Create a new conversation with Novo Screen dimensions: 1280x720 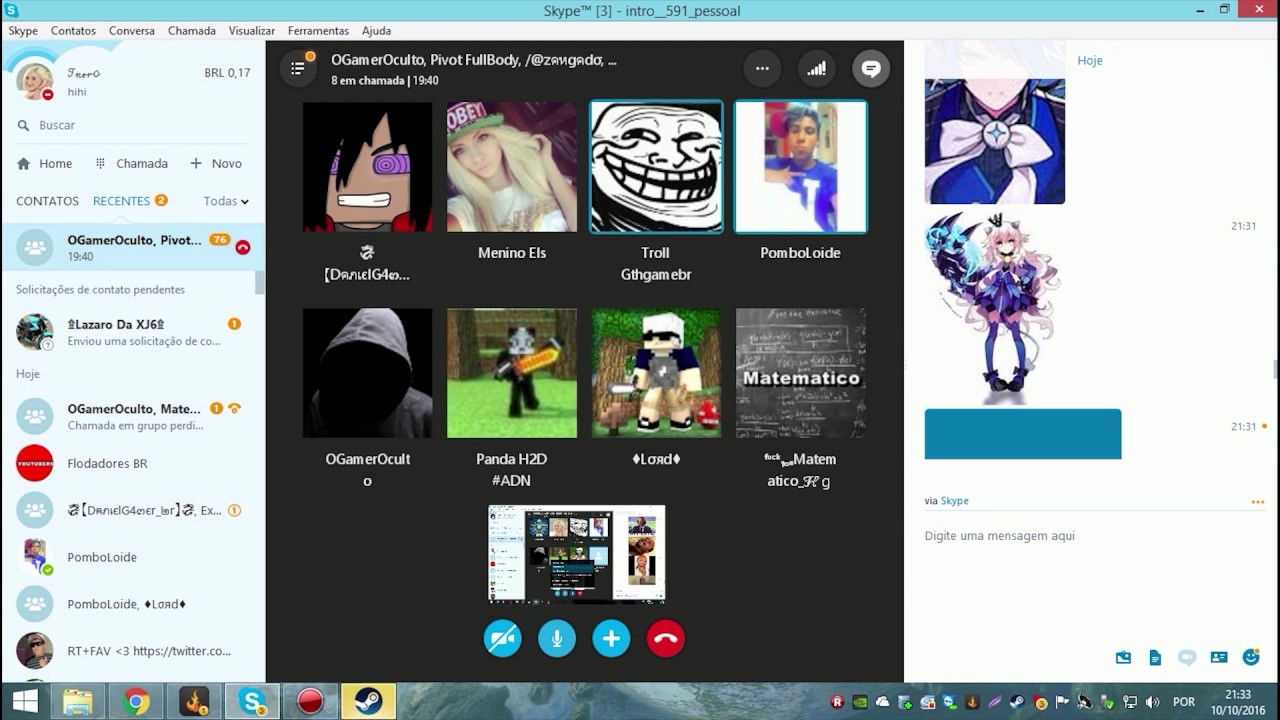point(216,163)
